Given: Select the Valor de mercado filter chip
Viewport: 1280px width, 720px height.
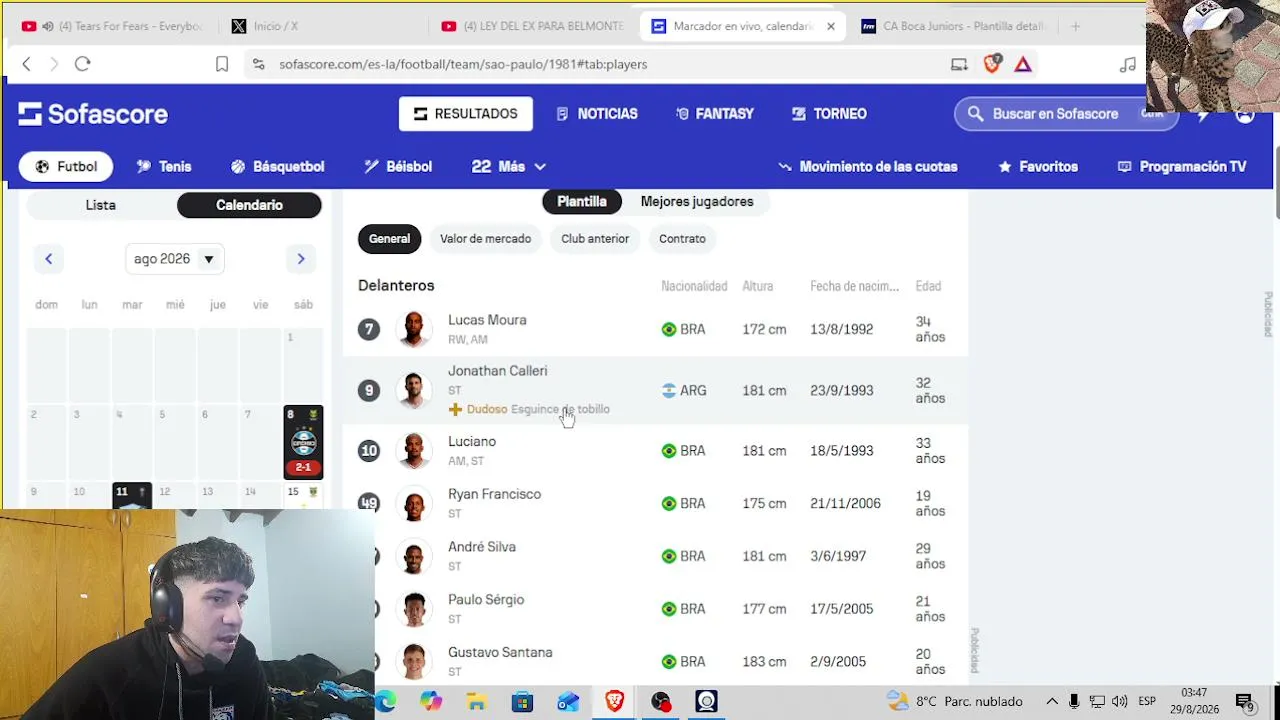Looking at the screenshot, I should 485,239.
